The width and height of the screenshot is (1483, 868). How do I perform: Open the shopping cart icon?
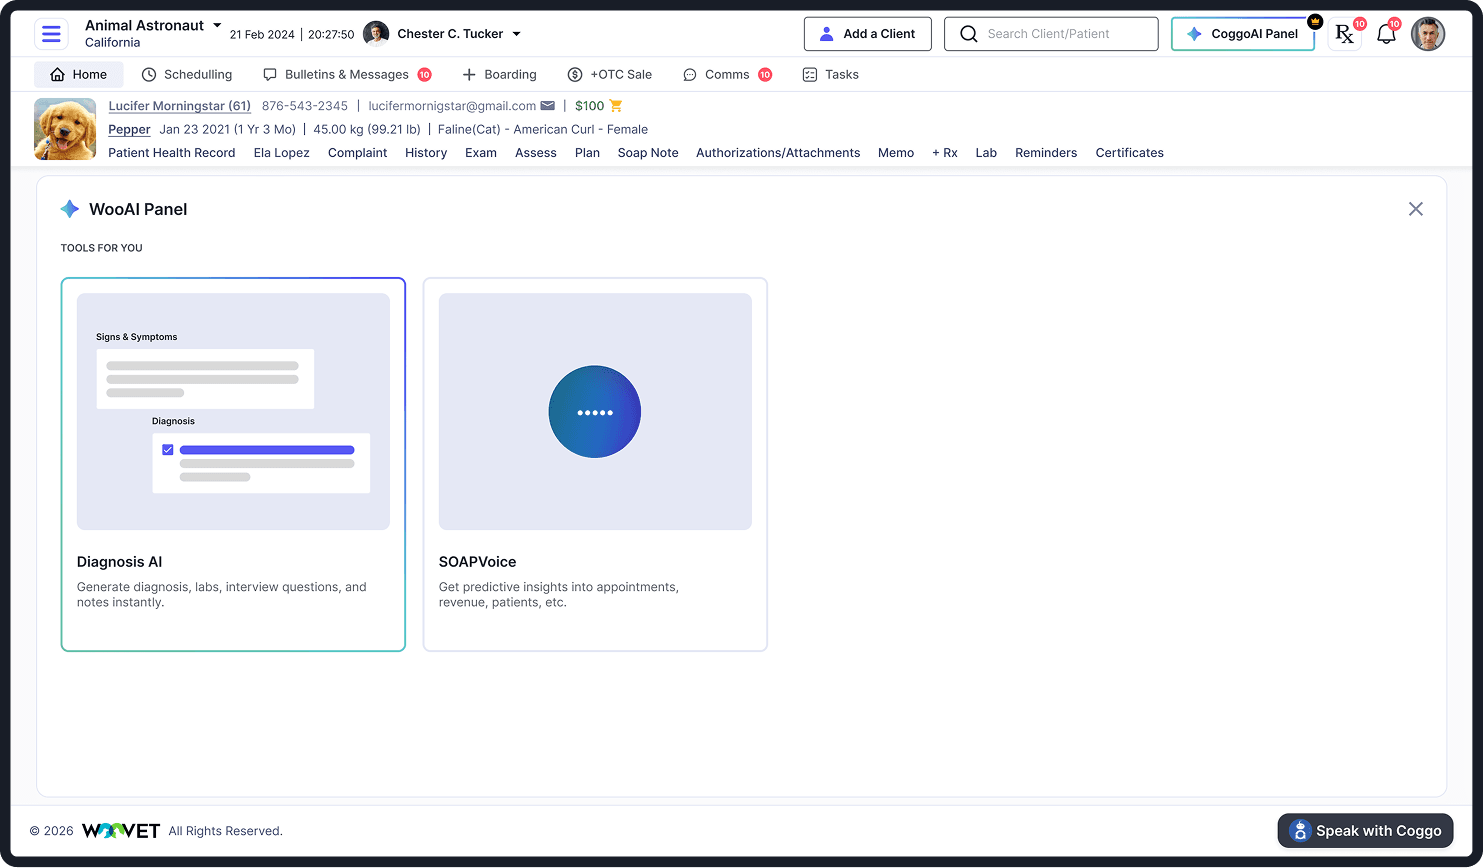pos(616,106)
